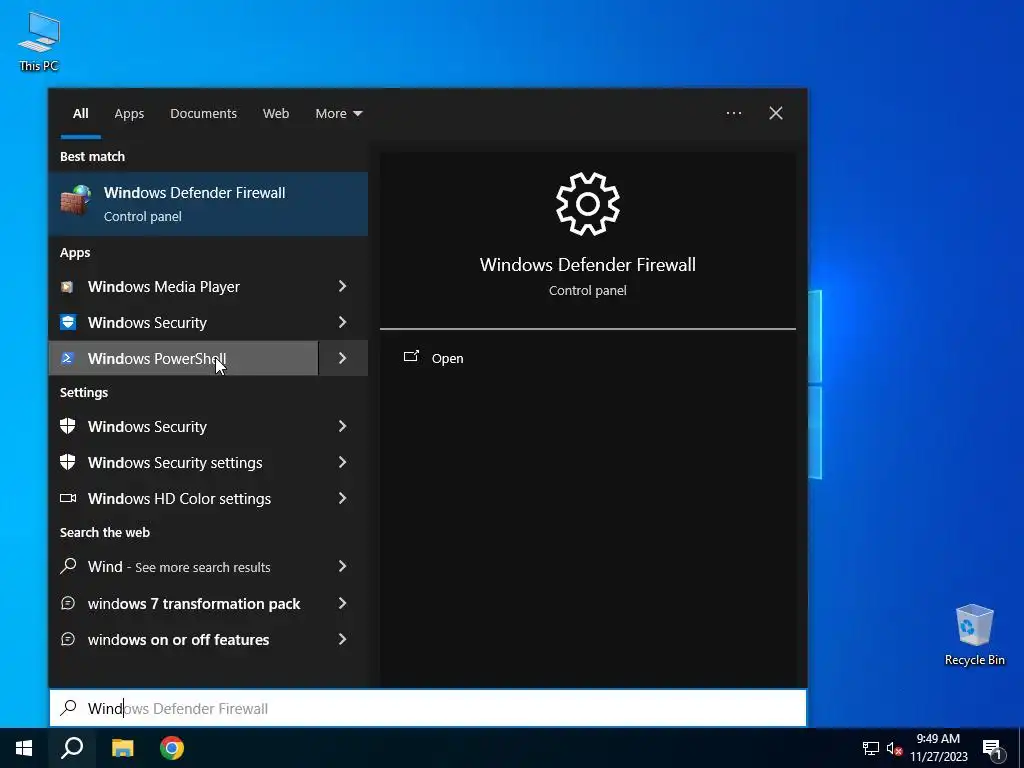The width and height of the screenshot is (1024, 768).
Task: Click the network status tray icon
Action: point(871,748)
